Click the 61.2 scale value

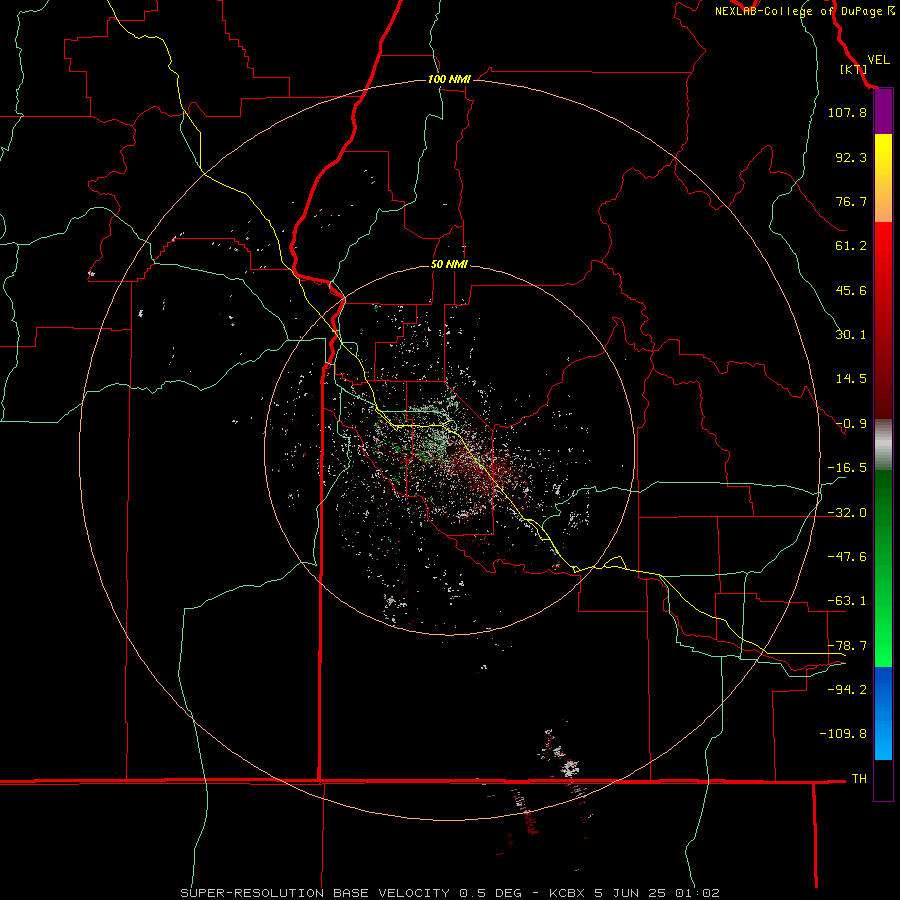[x=851, y=246]
